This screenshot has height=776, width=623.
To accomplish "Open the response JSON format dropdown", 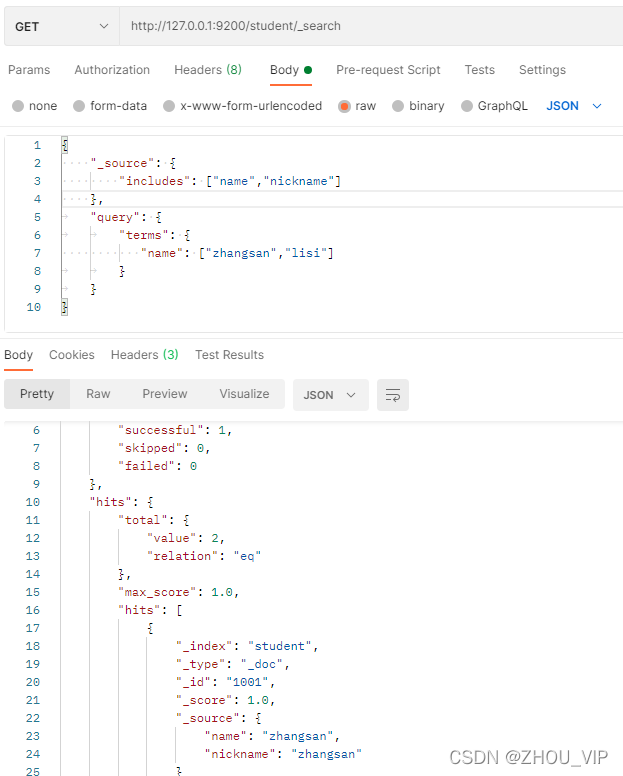I will point(331,395).
